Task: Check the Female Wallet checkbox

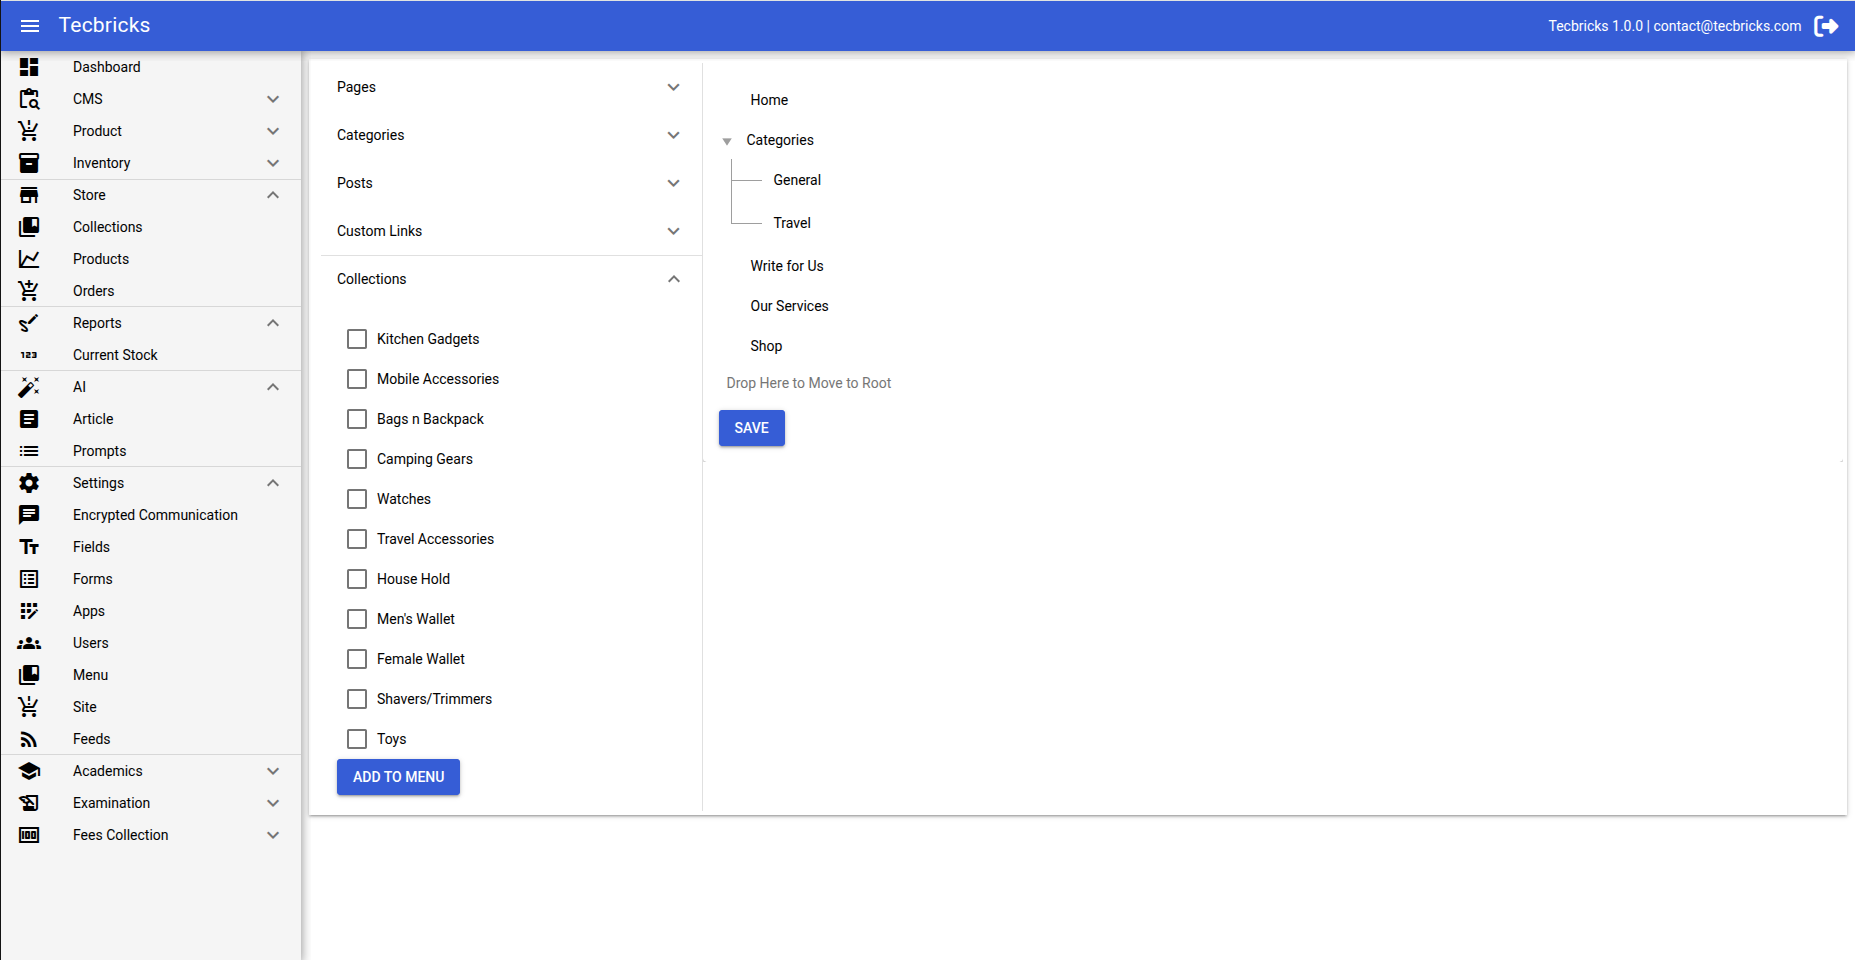Action: (x=357, y=659)
